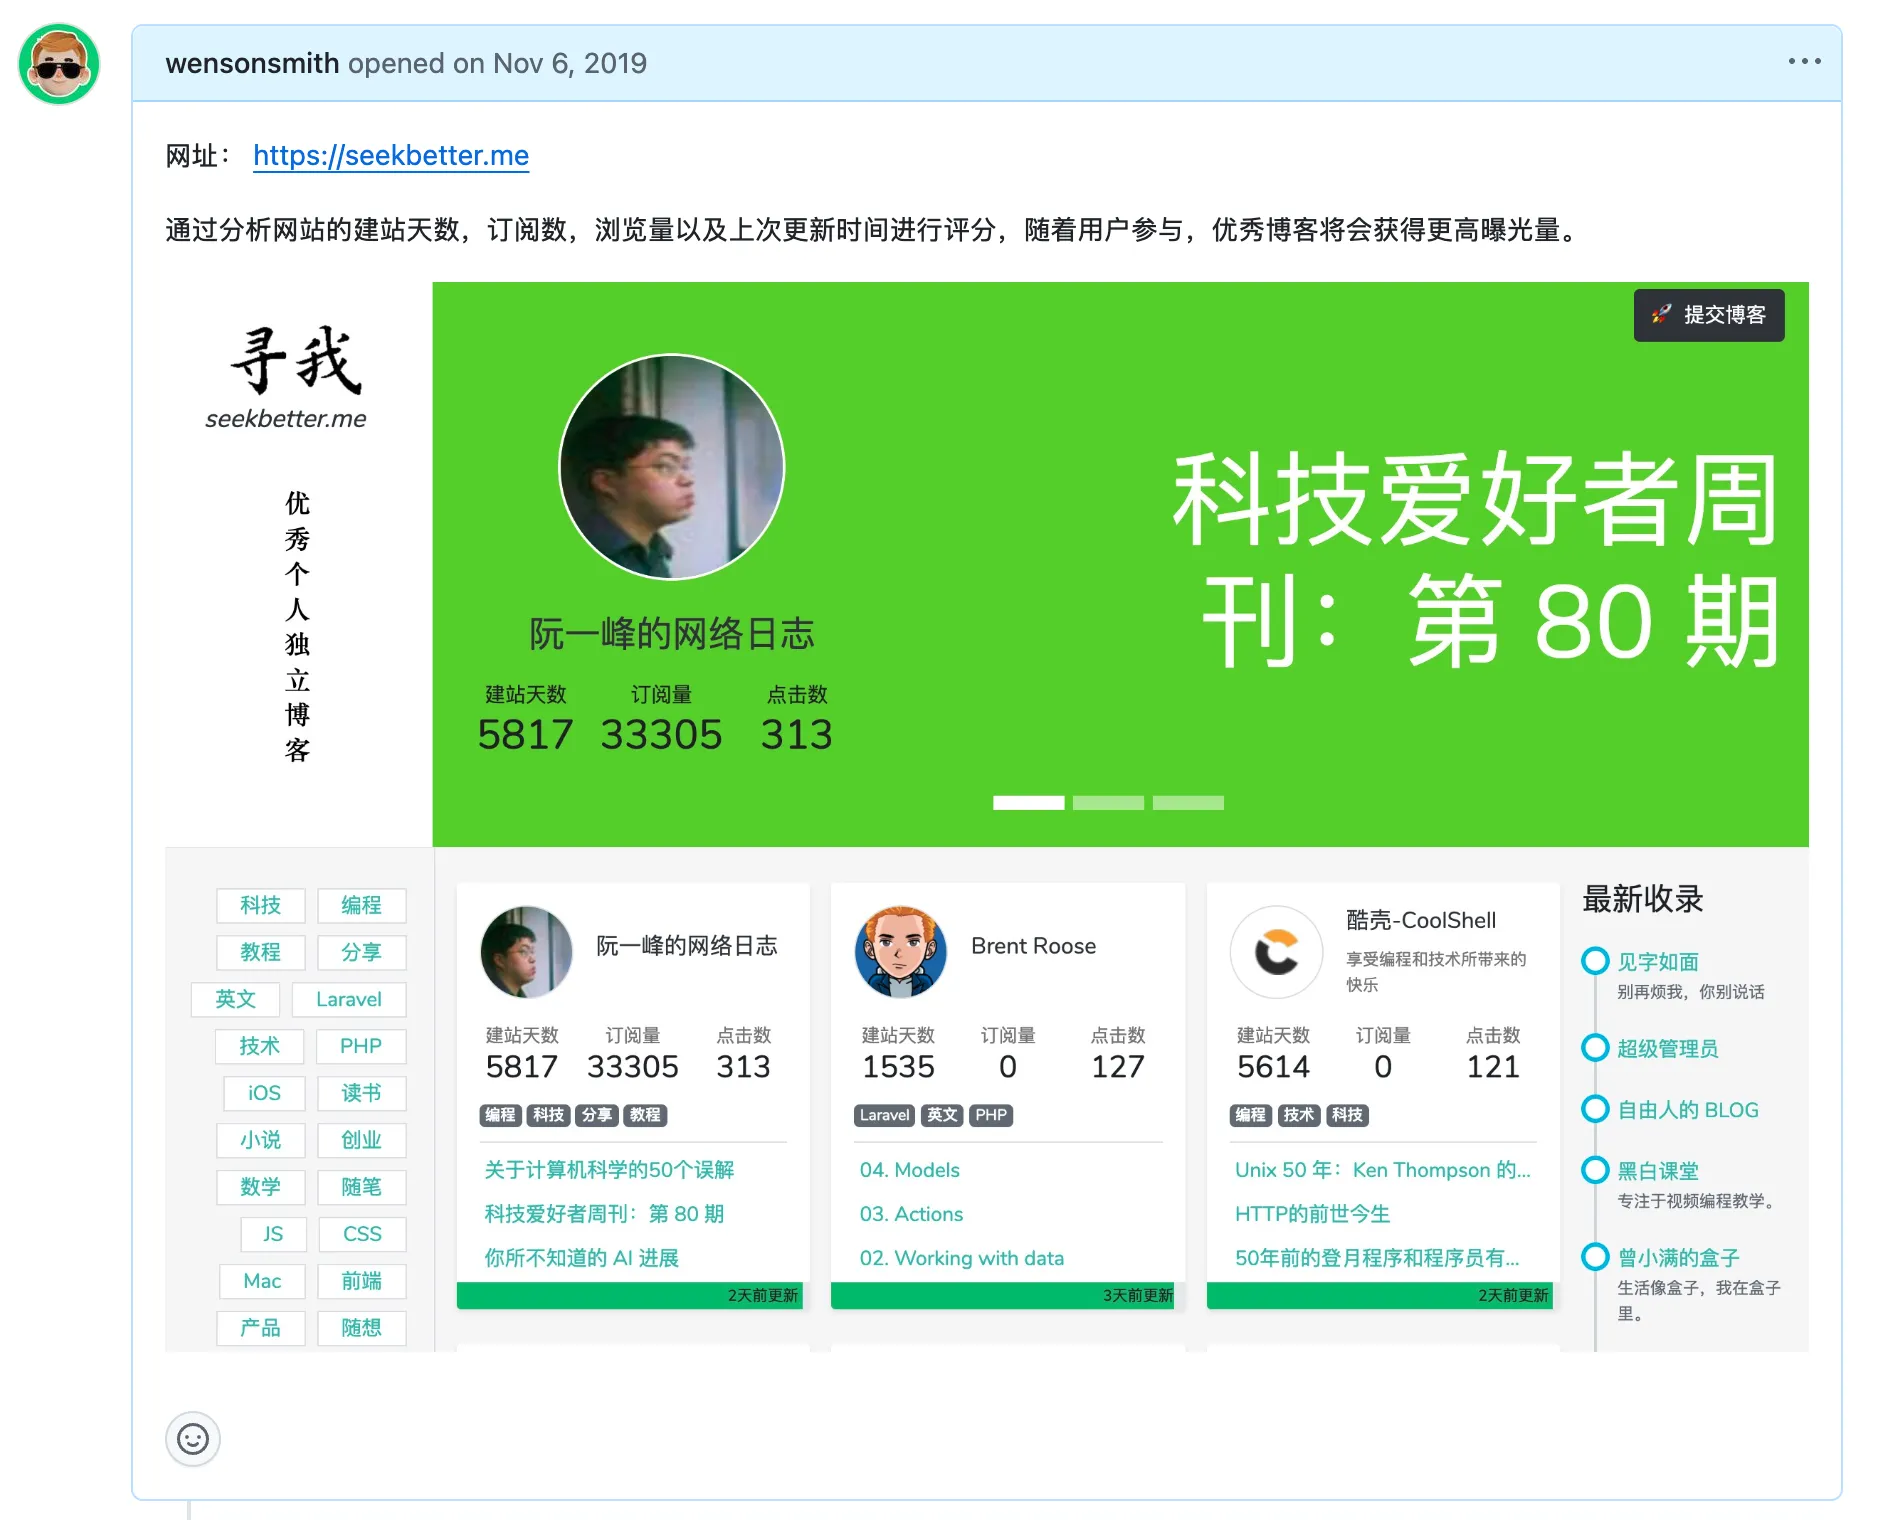Open the https://seekbetter.me link
The image size is (1880, 1520).
tap(391, 156)
